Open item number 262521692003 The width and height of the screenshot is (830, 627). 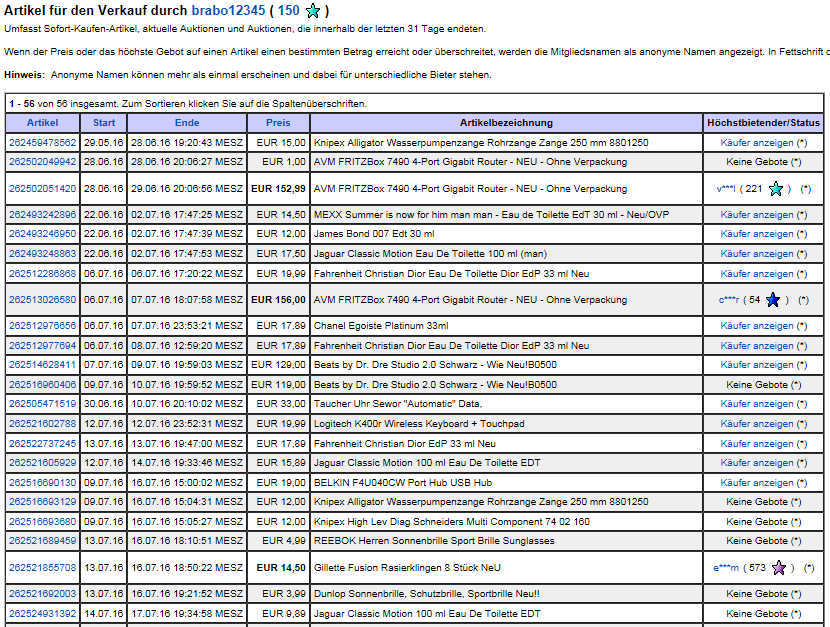pyautogui.click(x=42, y=594)
